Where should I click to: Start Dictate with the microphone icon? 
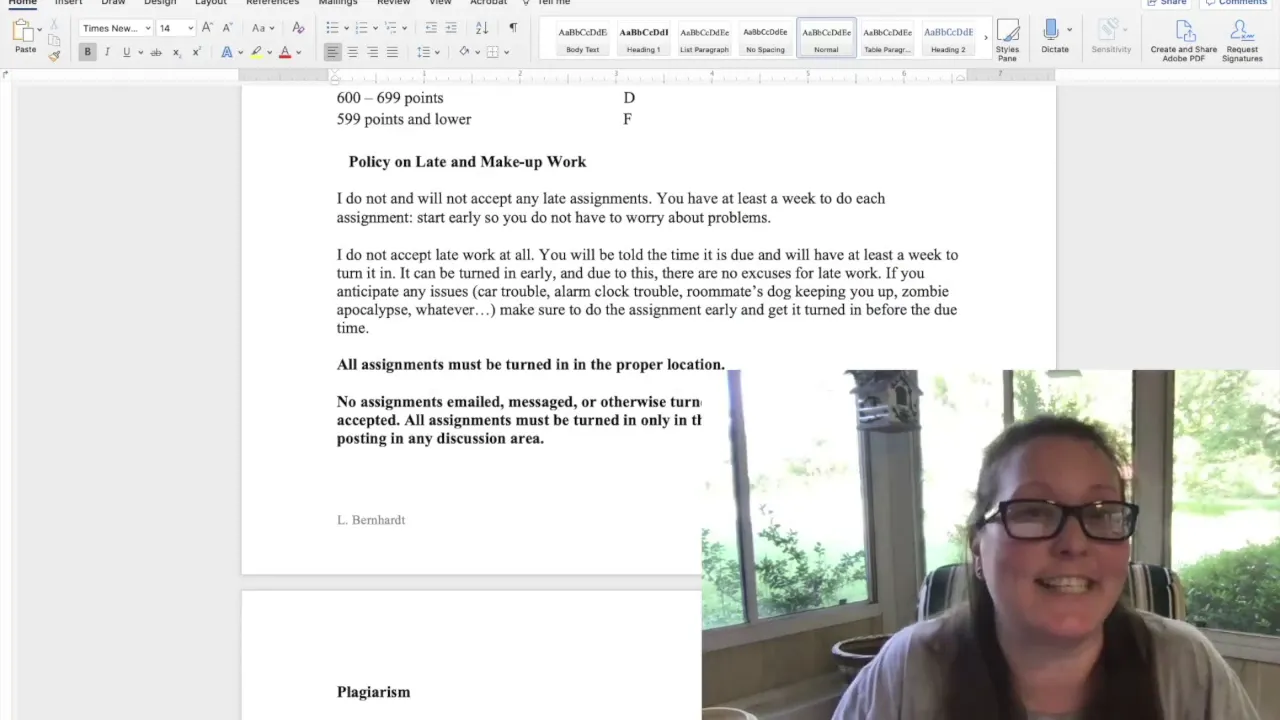click(x=1050, y=30)
